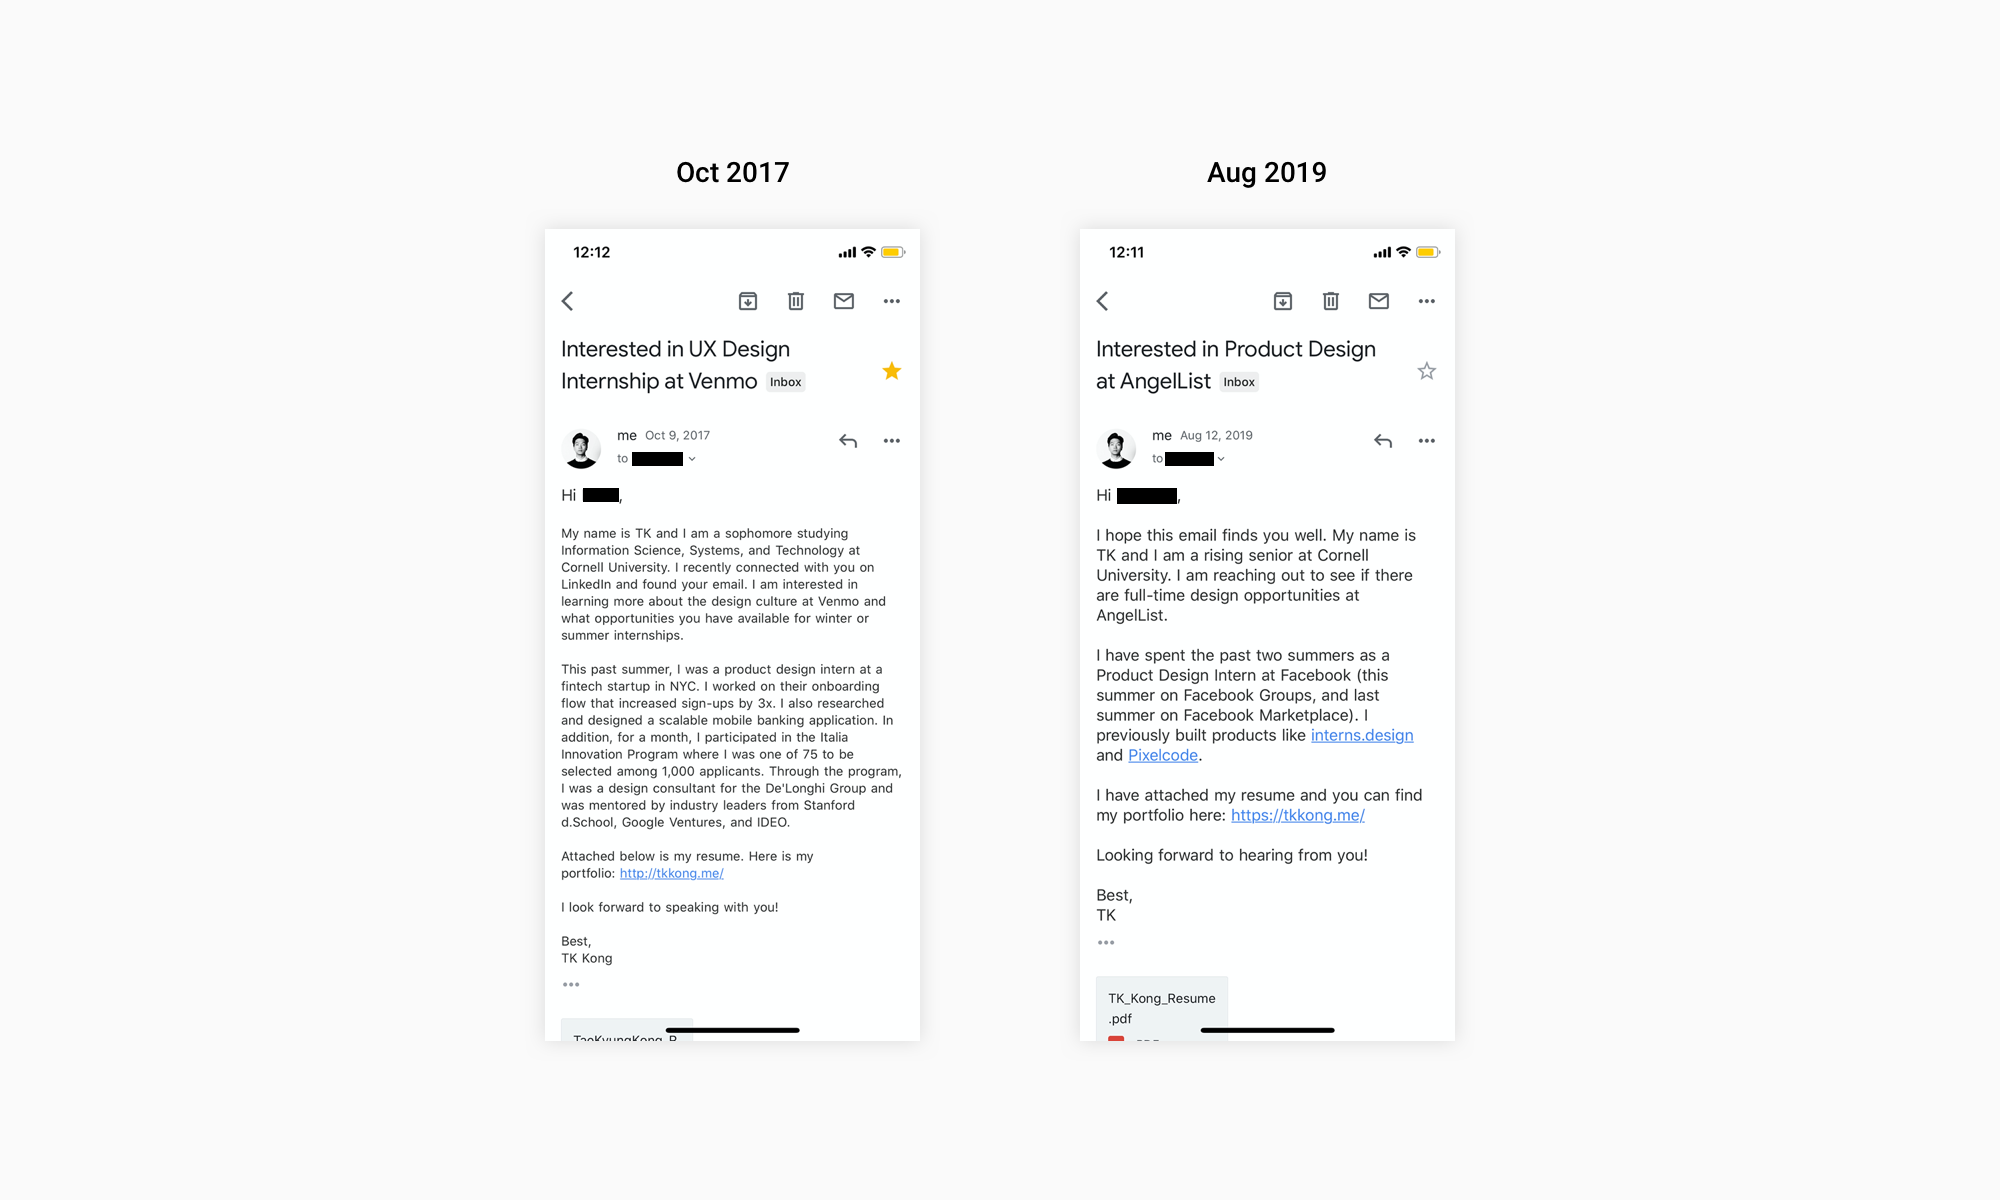Viewport: 2000px width, 1200px height.
Task: Navigate back using left arrow on Oct 2017 view
Action: (569, 299)
